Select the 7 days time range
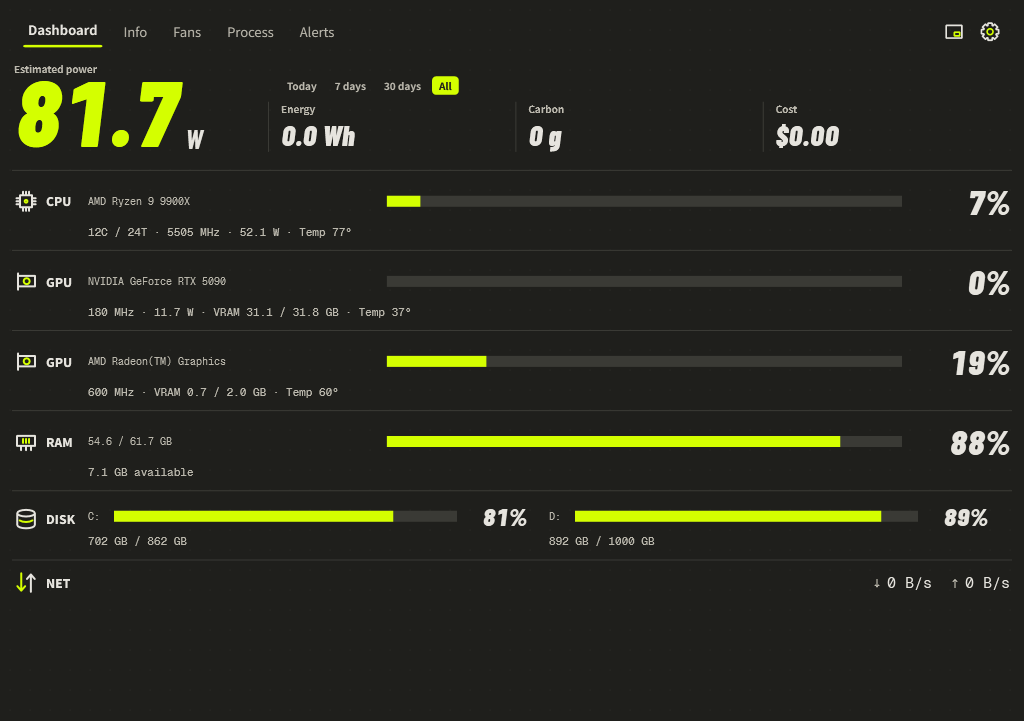The width and height of the screenshot is (1024, 721). click(x=350, y=86)
